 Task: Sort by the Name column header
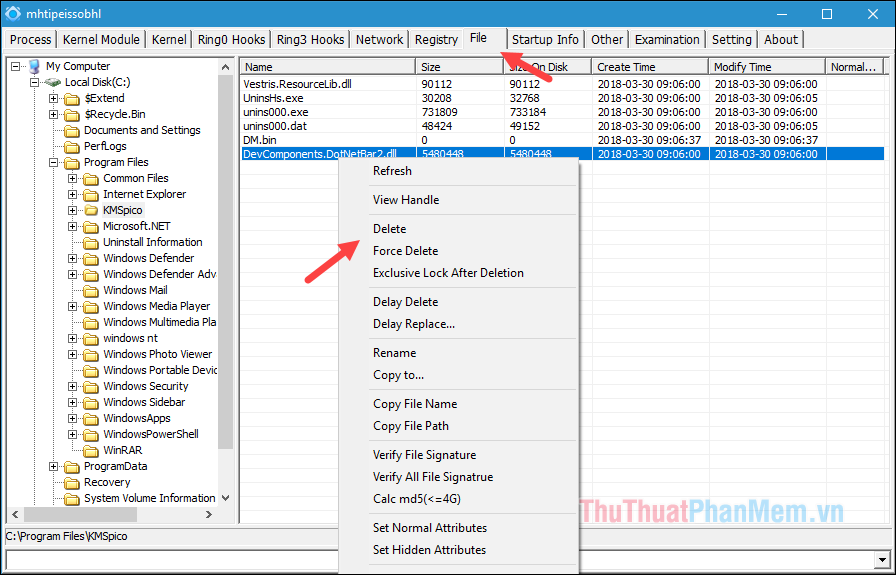(x=328, y=67)
